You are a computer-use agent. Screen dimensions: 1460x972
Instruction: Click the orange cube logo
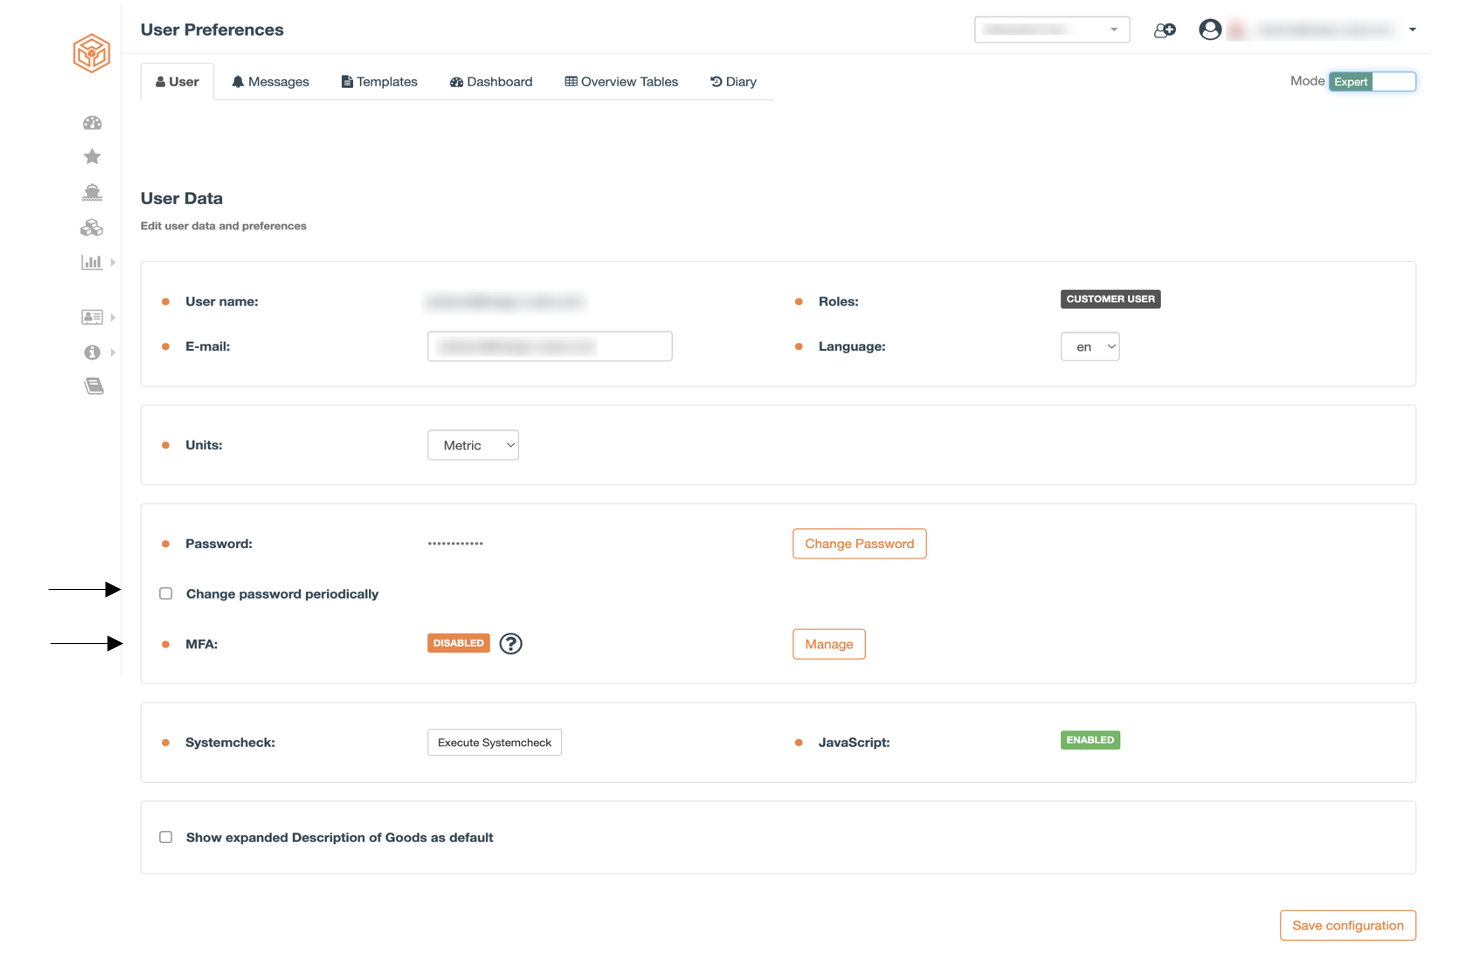coord(91,53)
